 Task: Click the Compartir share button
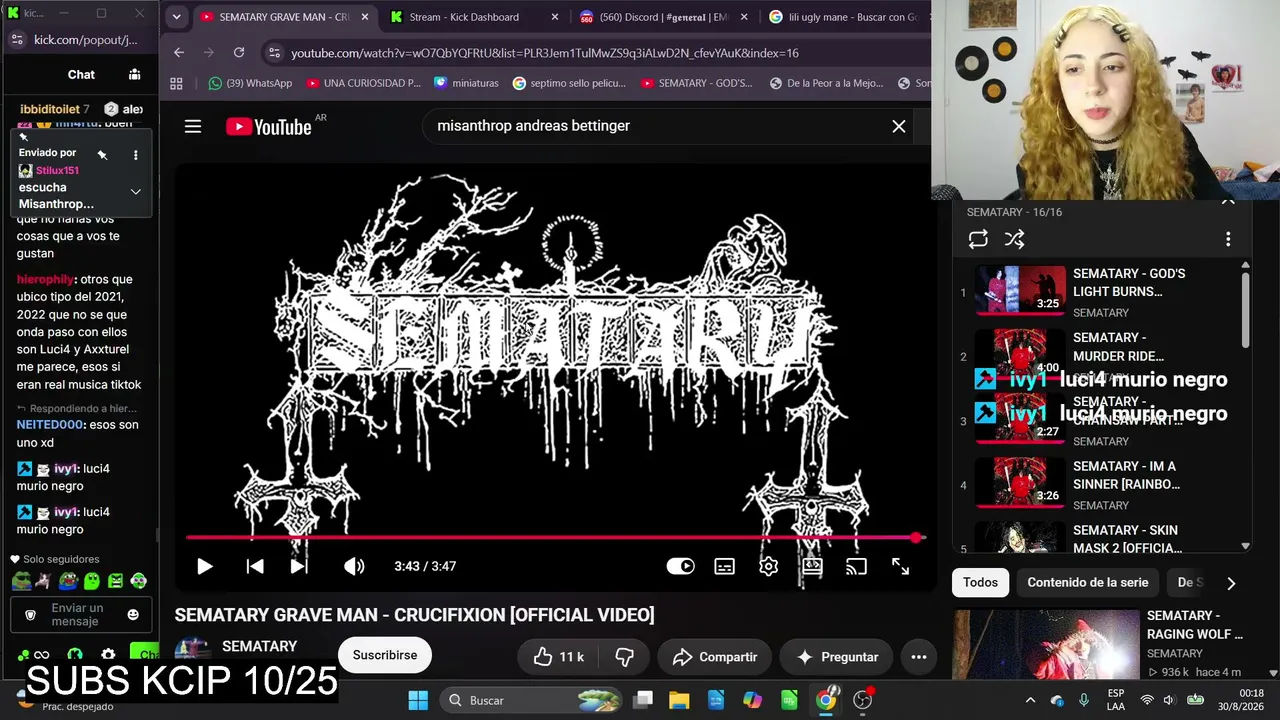click(x=714, y=657)
